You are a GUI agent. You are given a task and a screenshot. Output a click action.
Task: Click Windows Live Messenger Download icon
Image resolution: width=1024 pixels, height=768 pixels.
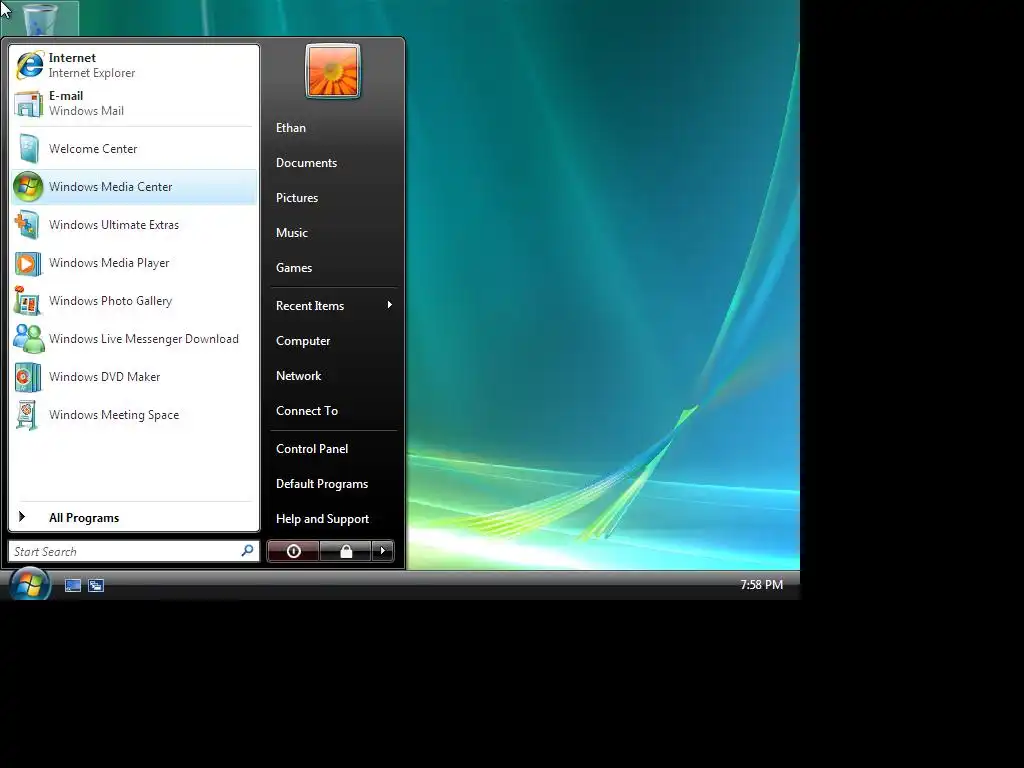click(x=29, y=339)
